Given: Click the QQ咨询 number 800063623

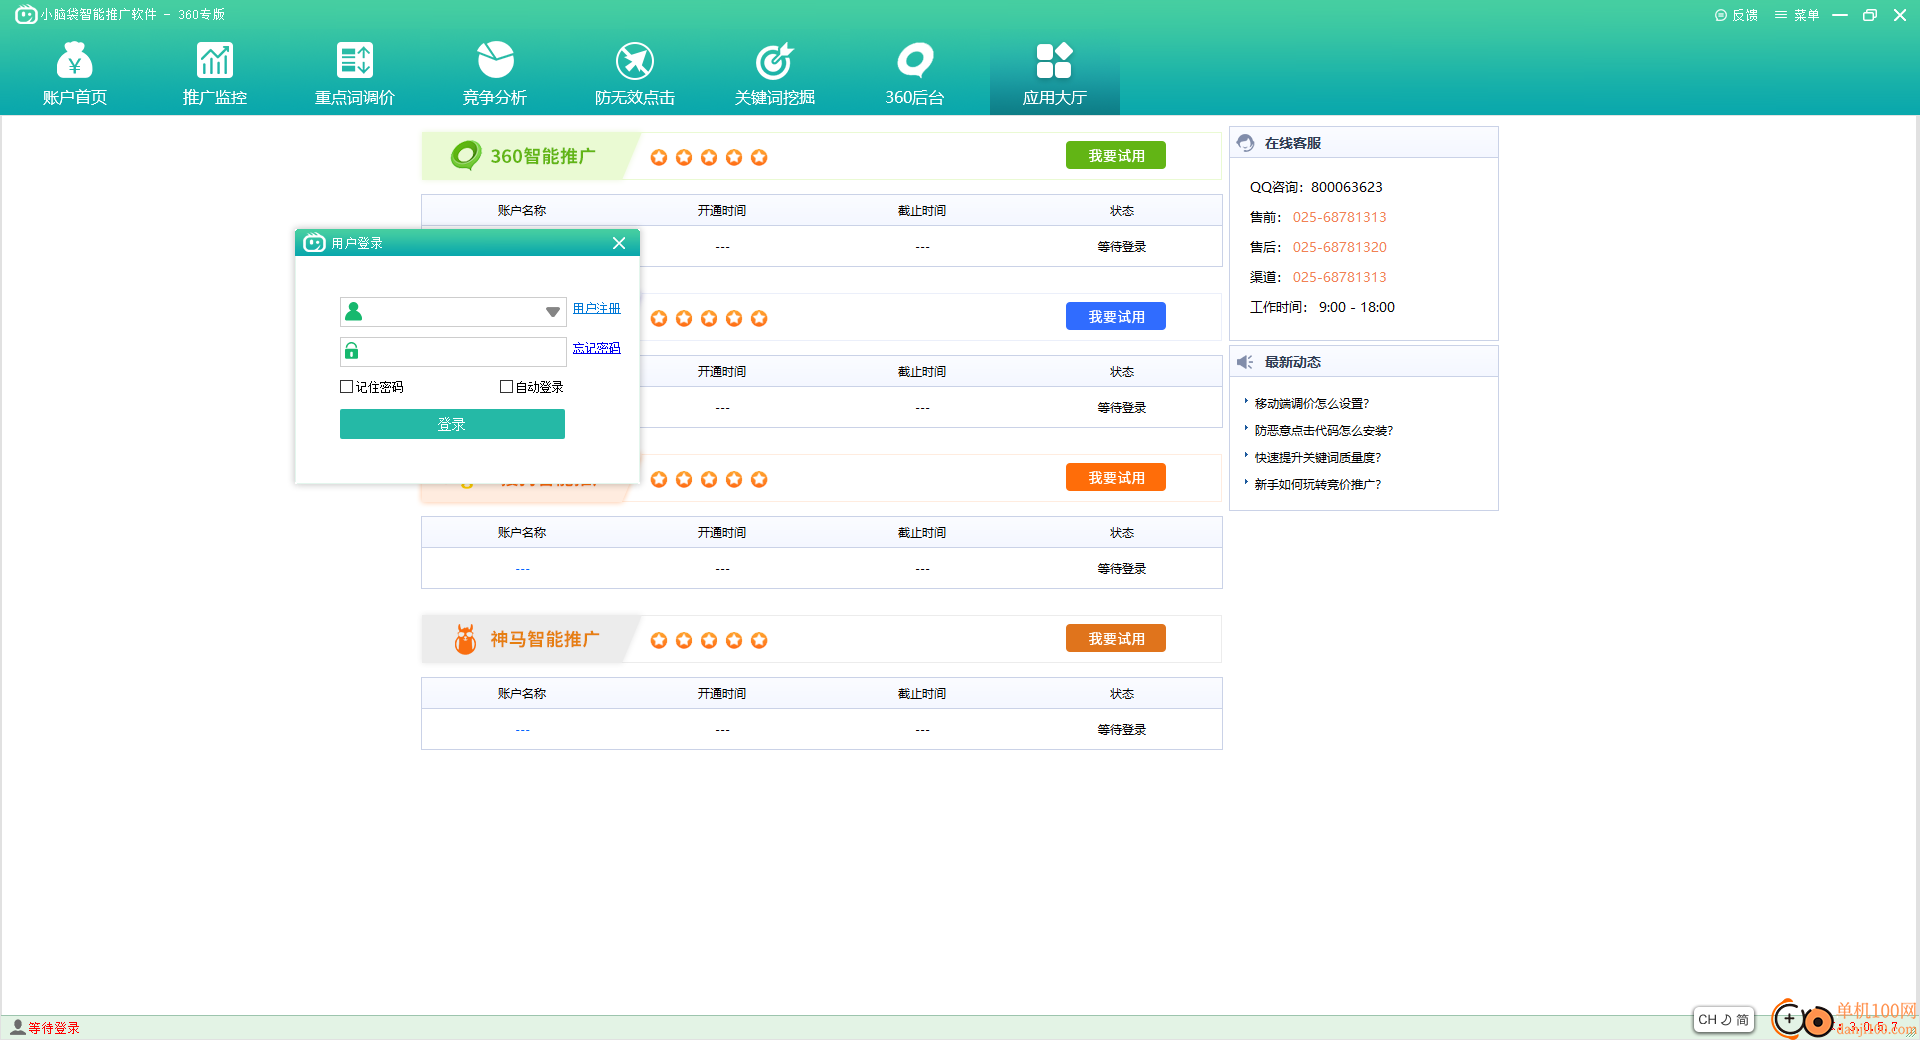Looking at the screenshot, I should click(1347, 187).
